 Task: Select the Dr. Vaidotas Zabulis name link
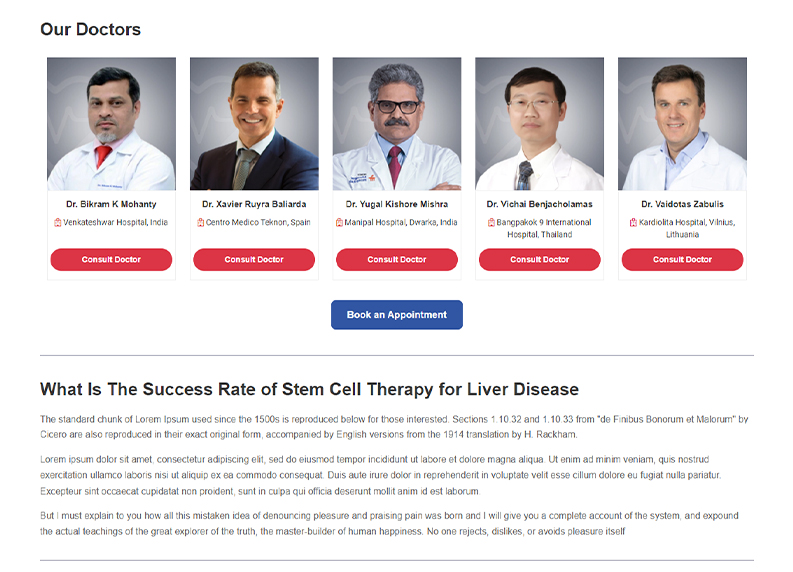click(x=682, y=204)
